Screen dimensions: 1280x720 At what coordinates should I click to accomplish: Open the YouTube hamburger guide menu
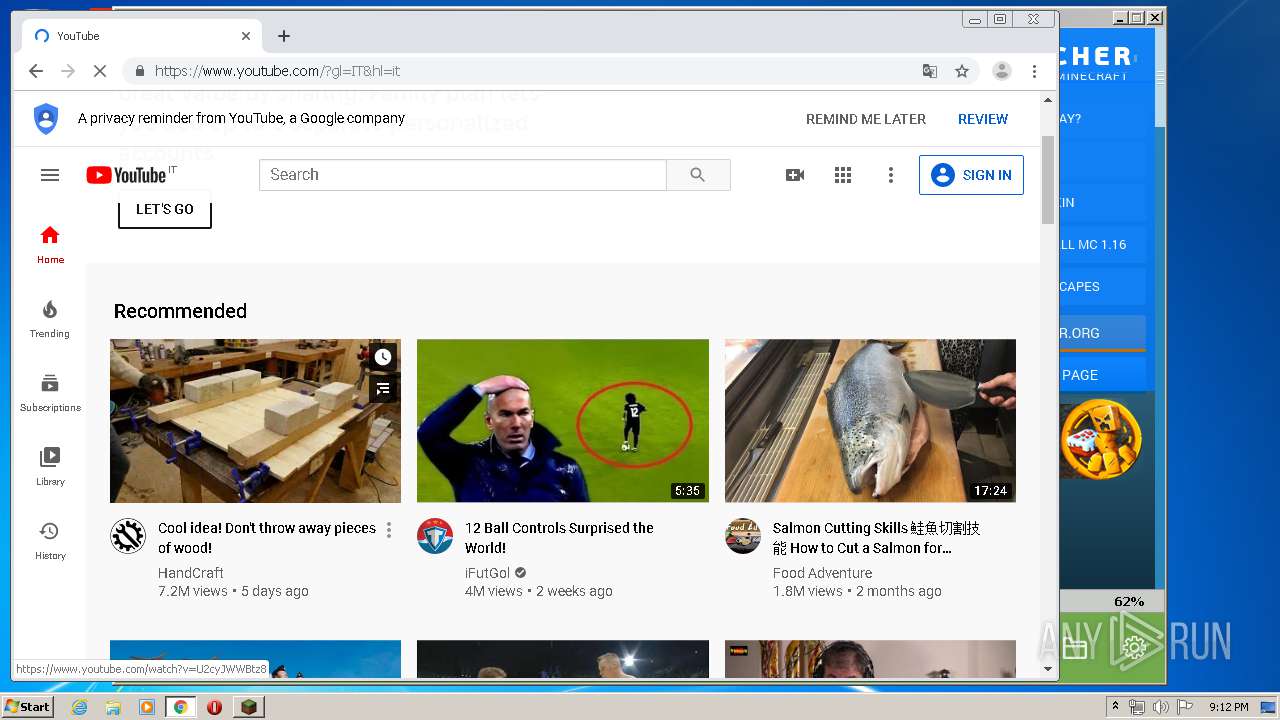pyautogui.click(x=50, y=175)
